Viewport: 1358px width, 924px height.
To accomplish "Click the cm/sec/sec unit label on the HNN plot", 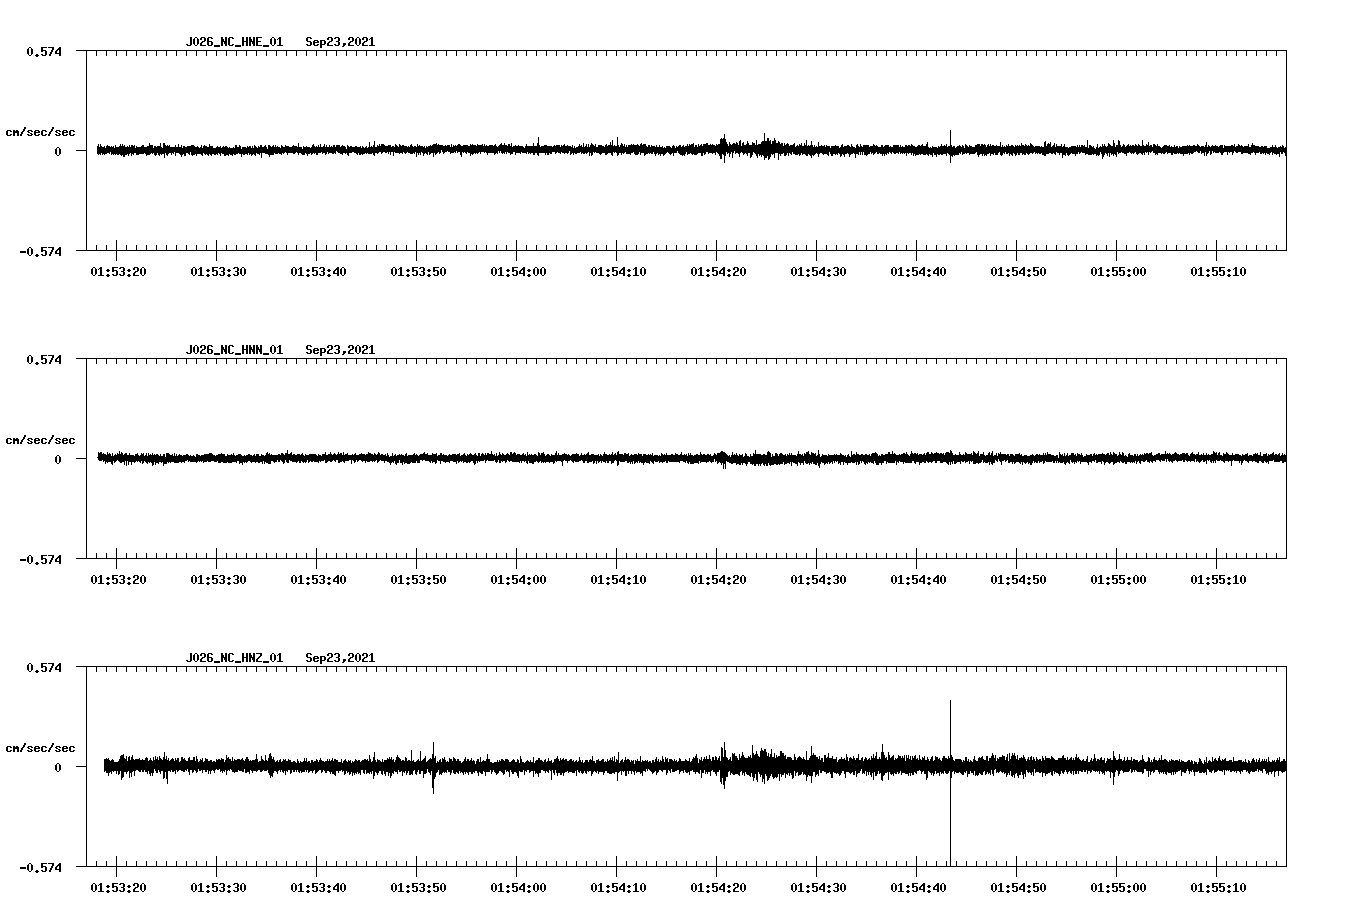I will [x=40, y=440].
